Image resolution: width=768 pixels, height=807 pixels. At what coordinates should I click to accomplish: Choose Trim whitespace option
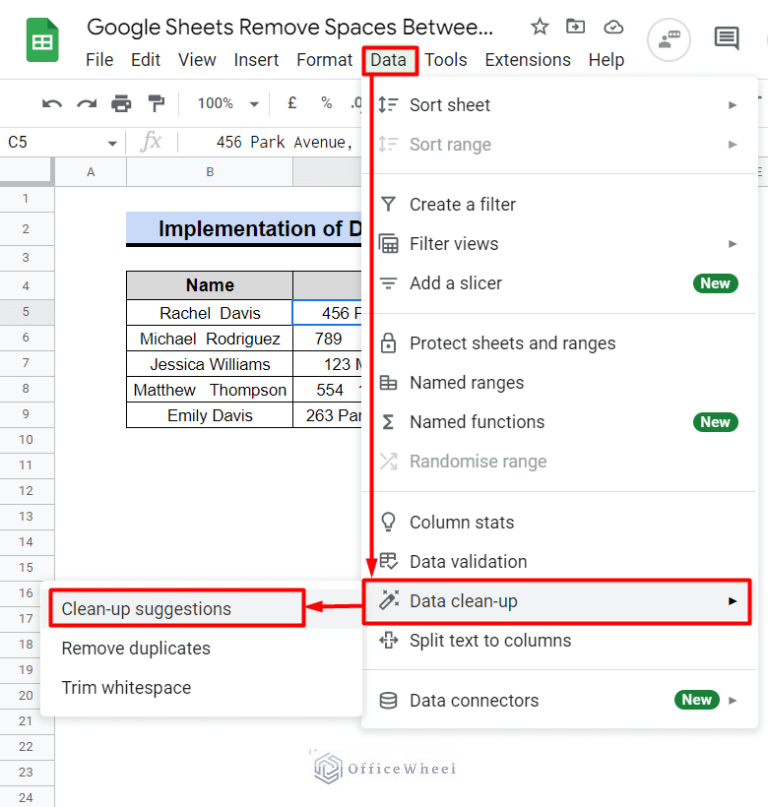[126, 688]
